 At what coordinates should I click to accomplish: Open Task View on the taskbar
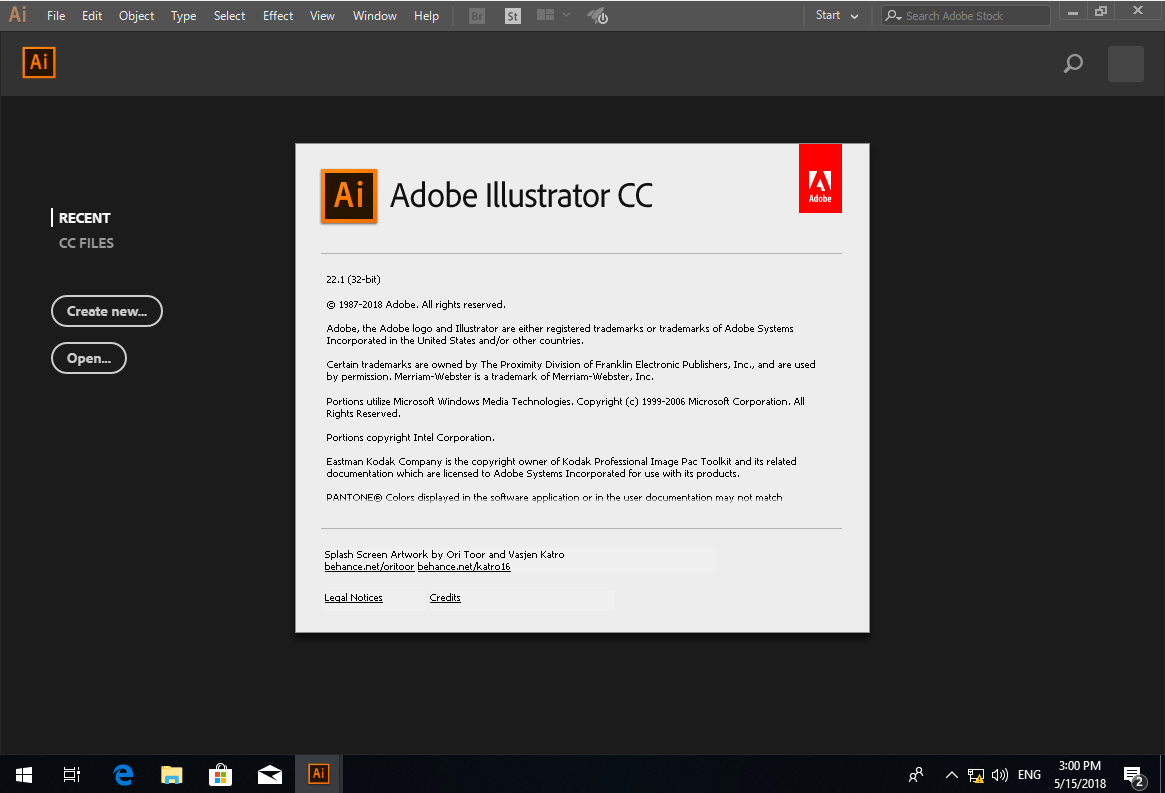point(71,774)
